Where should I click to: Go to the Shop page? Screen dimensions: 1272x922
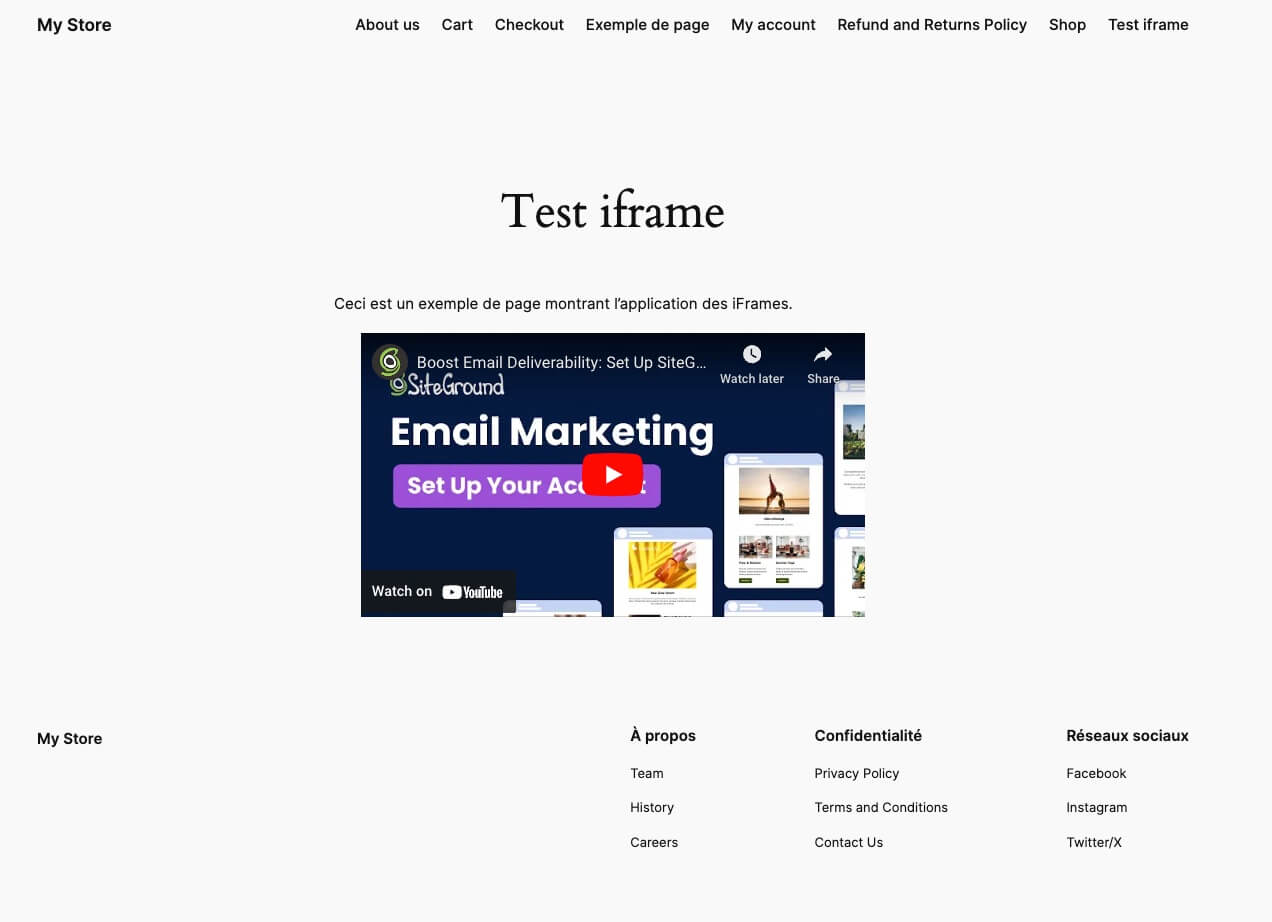[x=1067, y=25]
